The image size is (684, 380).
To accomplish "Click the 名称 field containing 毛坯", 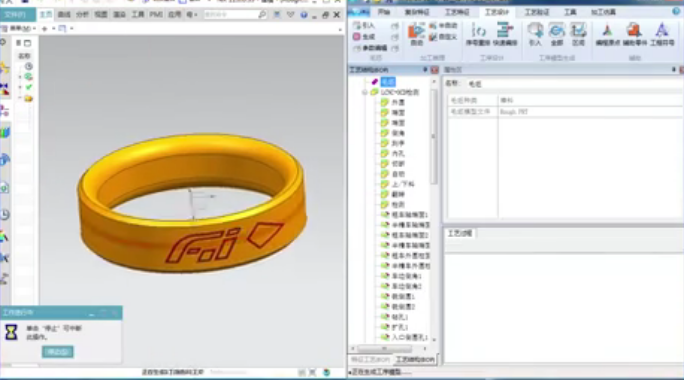I will click(x=574, y=84).
